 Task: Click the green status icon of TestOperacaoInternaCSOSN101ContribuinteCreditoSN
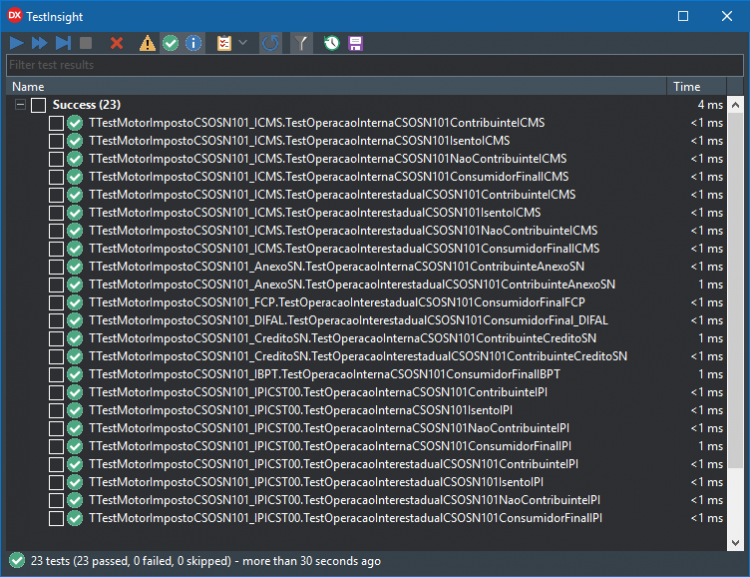[75, 339]
